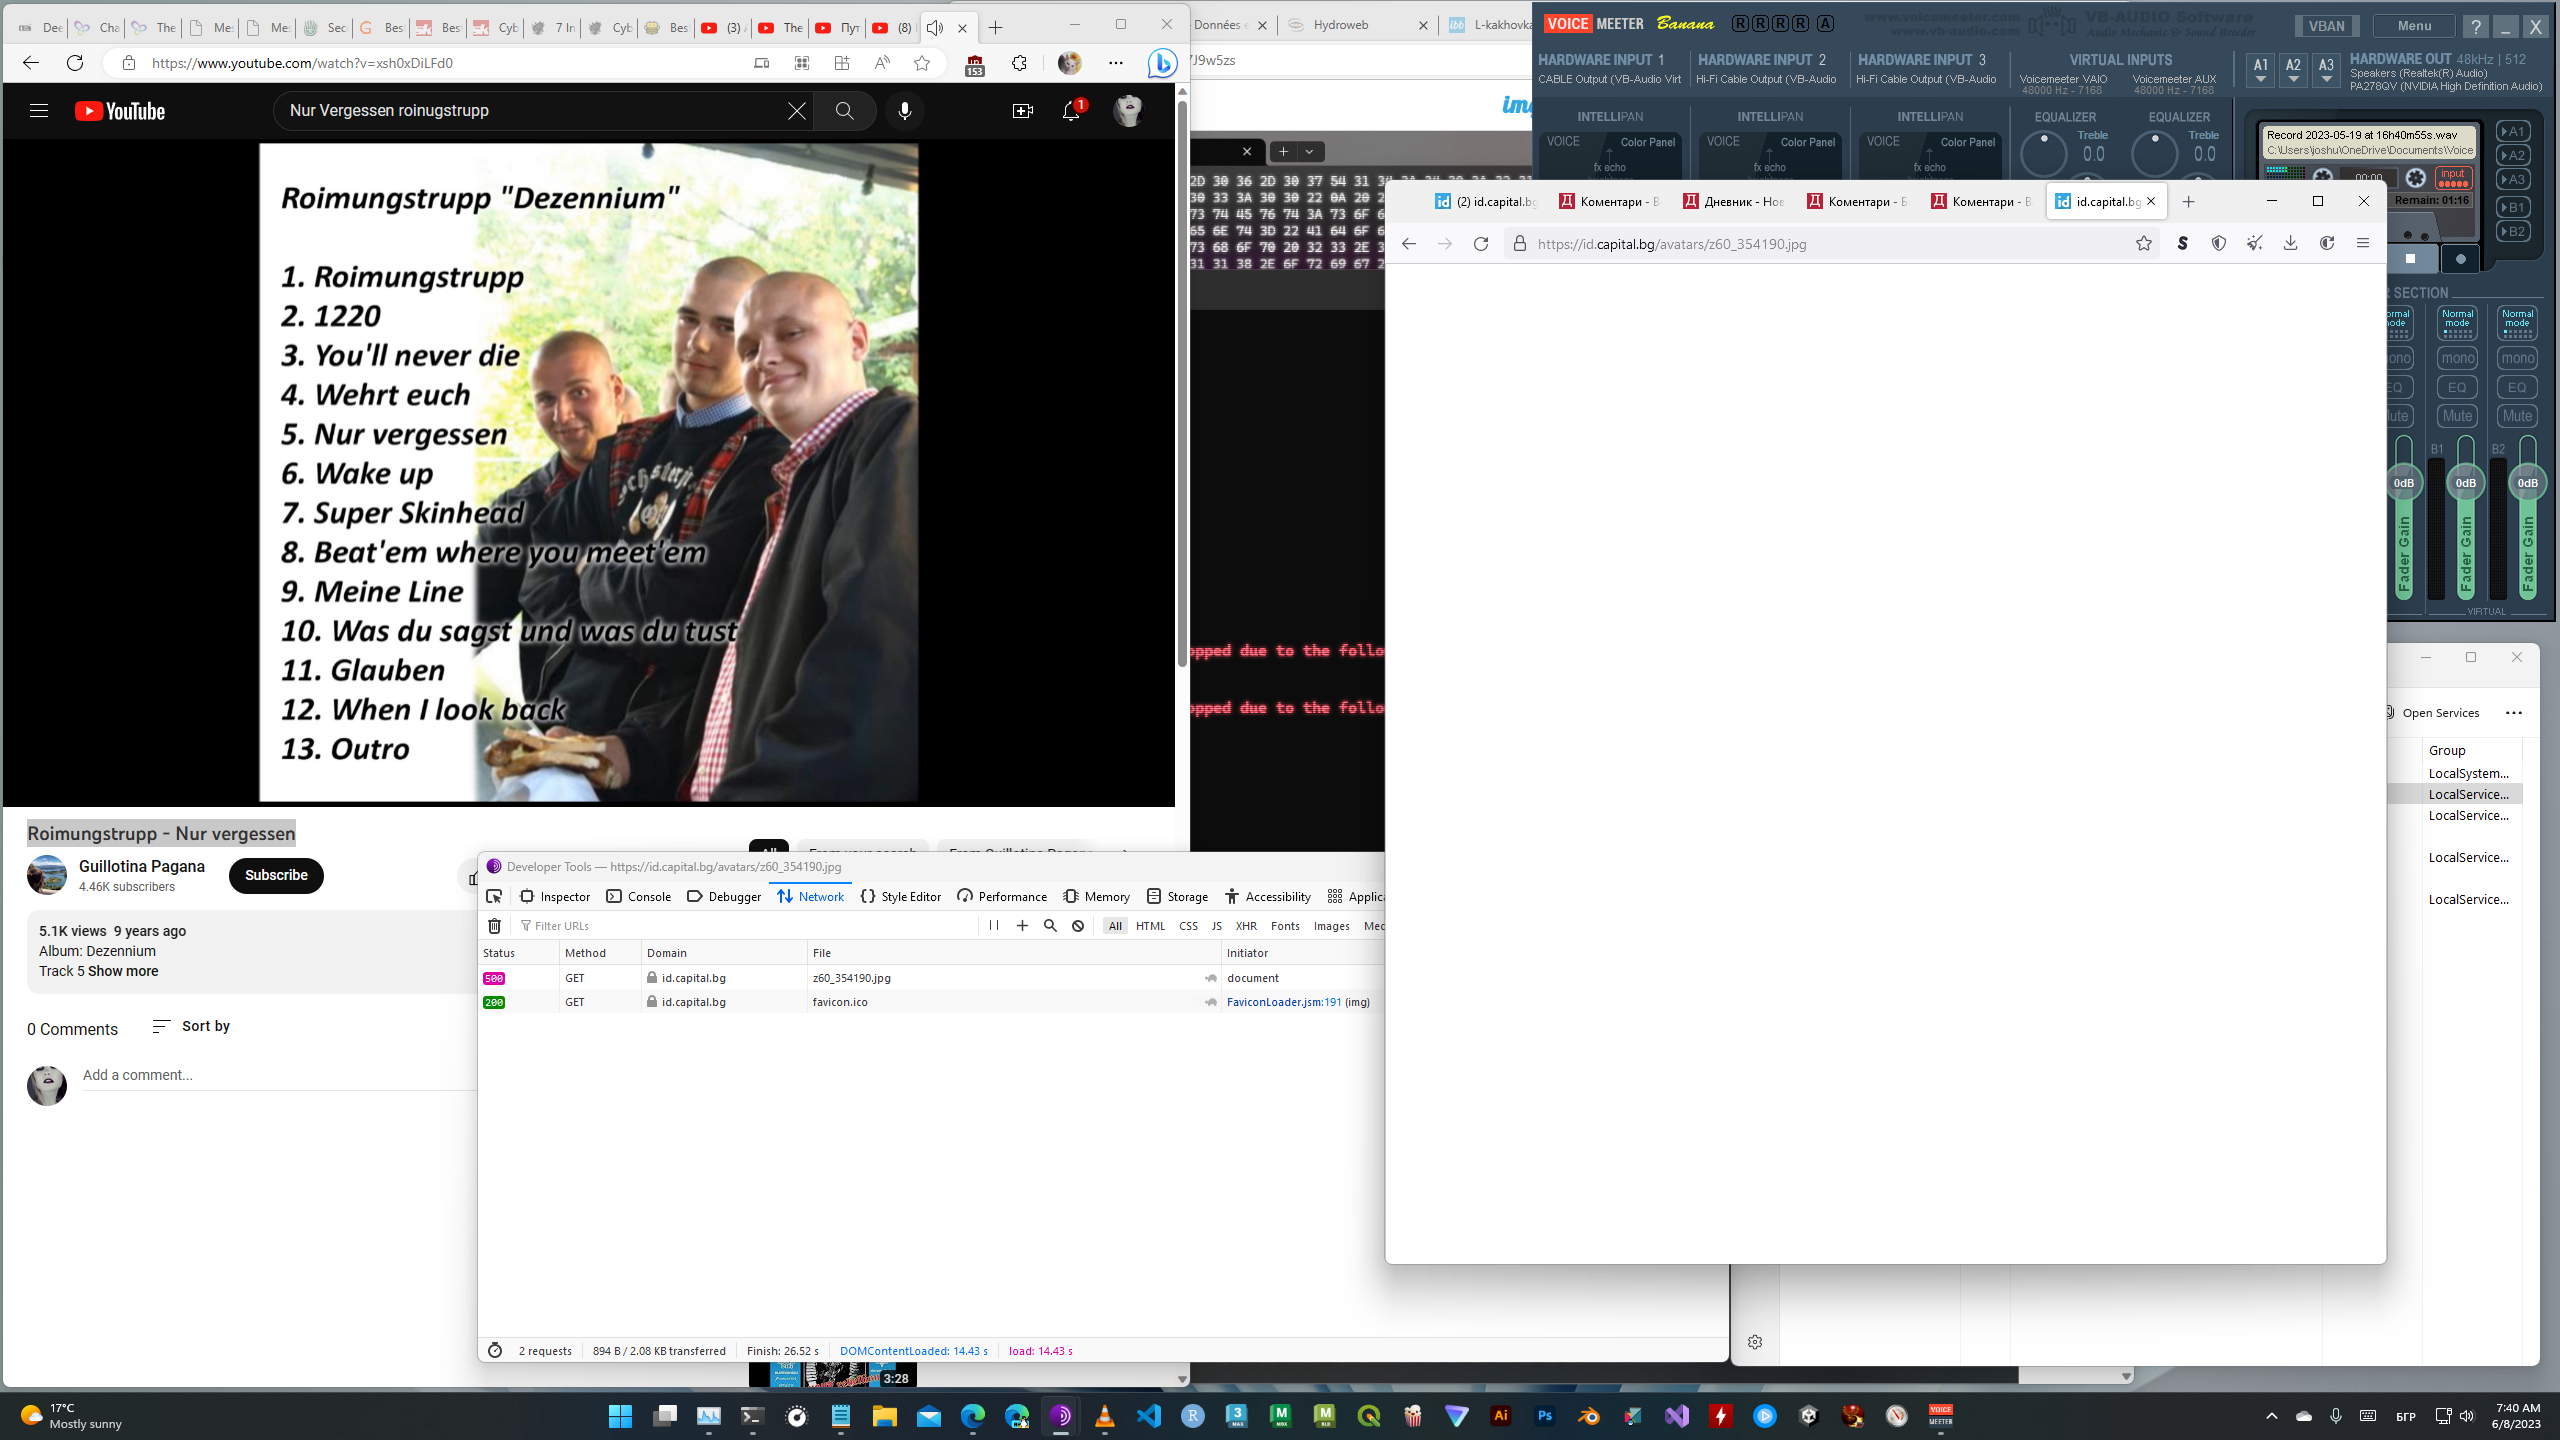Open the A3 hardware out device dropdown
The image size is (2560, 1440).
coord(2326,71)
